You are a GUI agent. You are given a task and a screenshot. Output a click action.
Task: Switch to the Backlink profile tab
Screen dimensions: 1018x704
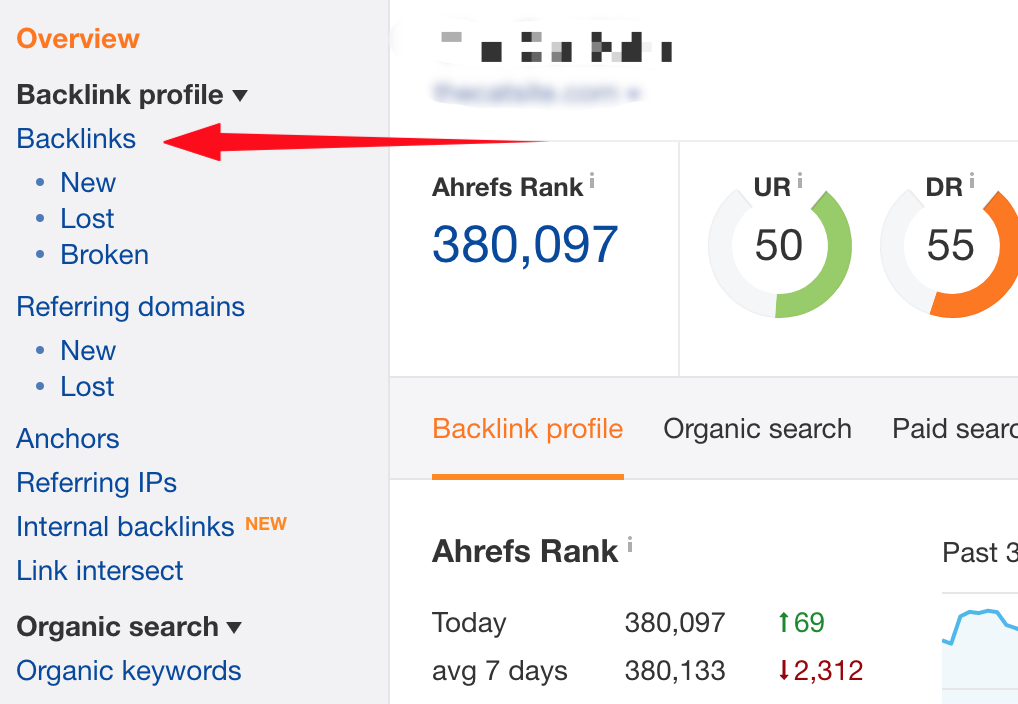tap(528, 429)
